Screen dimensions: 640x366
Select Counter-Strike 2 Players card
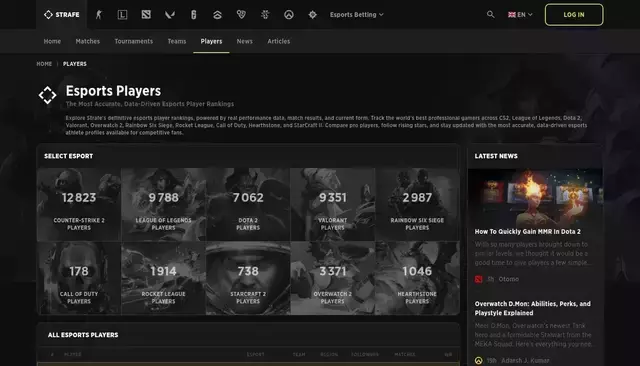point(79,204)
